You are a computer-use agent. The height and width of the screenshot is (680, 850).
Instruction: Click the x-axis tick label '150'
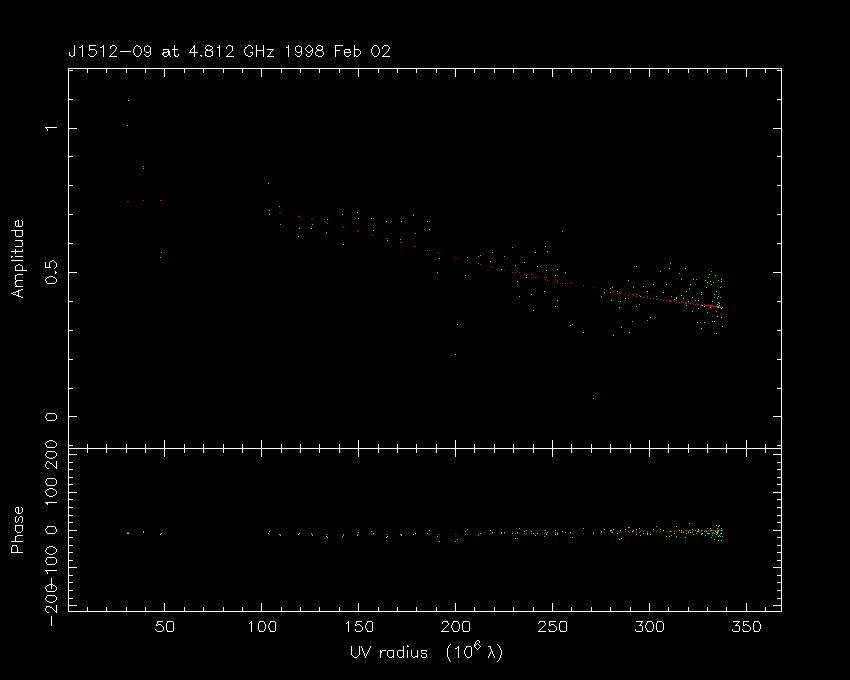coord(359,627)
